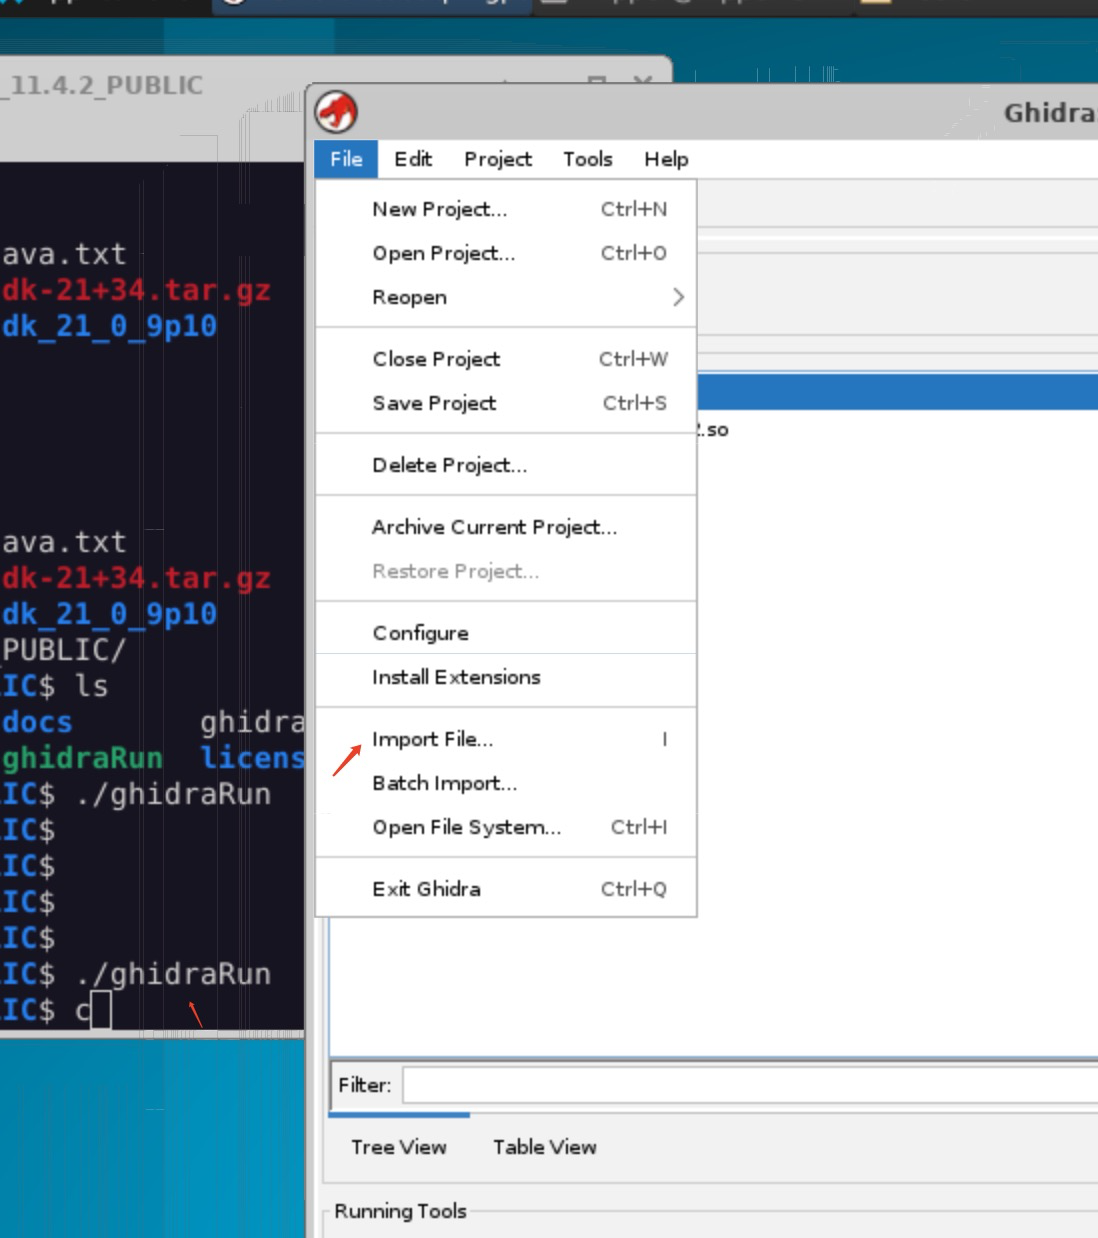Choose Exit Ghidra from menu
1098x1238 pixels.
click(x=506, y=889)
